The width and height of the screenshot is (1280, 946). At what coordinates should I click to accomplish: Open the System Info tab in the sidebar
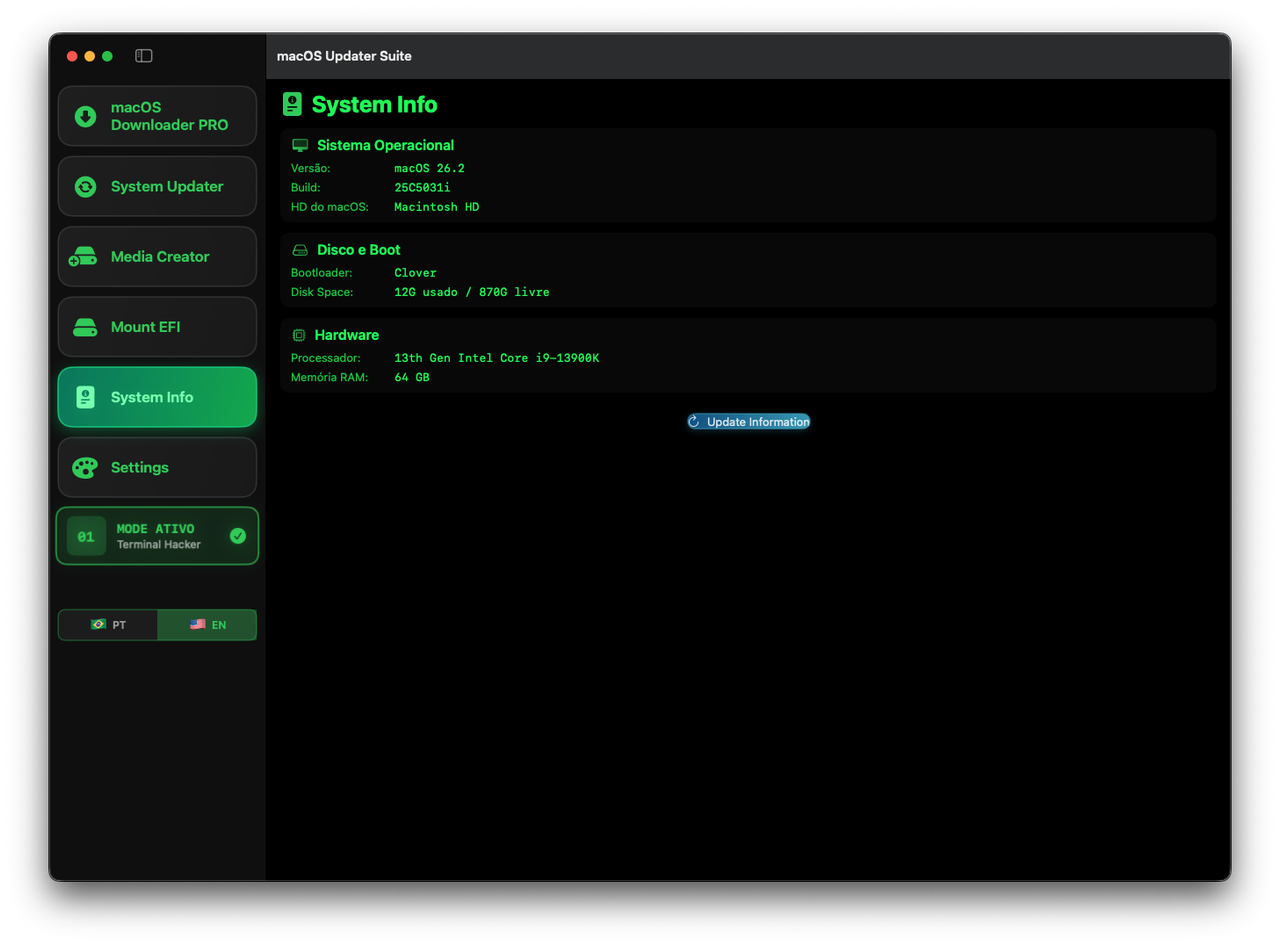click(x=157, y=397)
